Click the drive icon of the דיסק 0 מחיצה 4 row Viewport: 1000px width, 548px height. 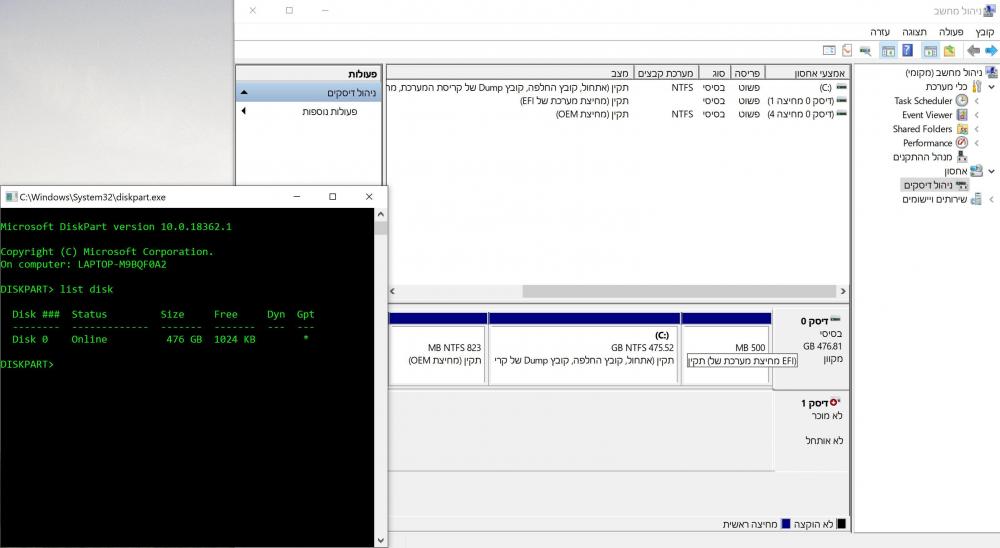pos(841,114)
